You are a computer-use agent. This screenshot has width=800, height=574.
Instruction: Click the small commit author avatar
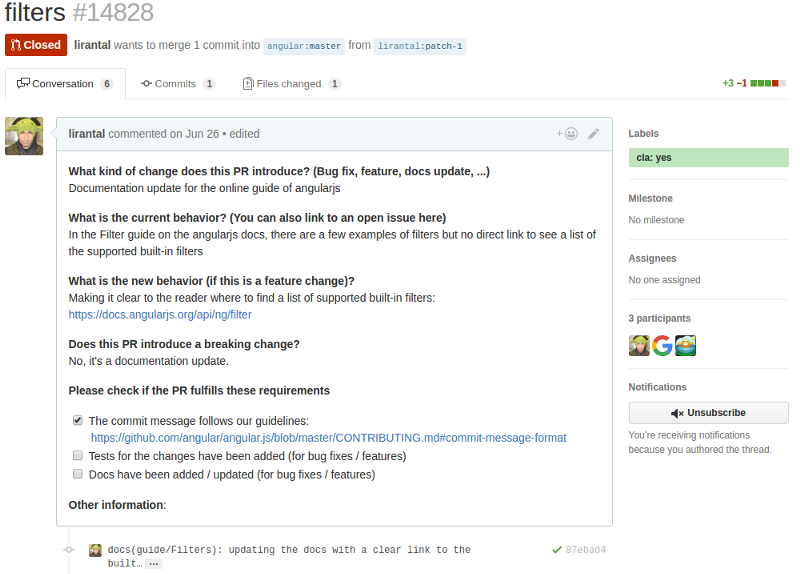click(95, 550)
